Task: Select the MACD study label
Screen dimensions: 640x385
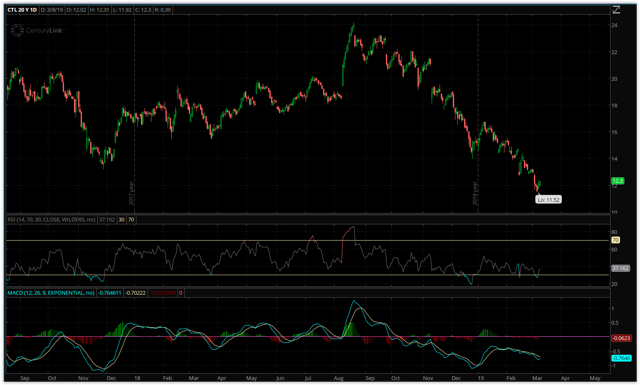Action: [51, 293]
